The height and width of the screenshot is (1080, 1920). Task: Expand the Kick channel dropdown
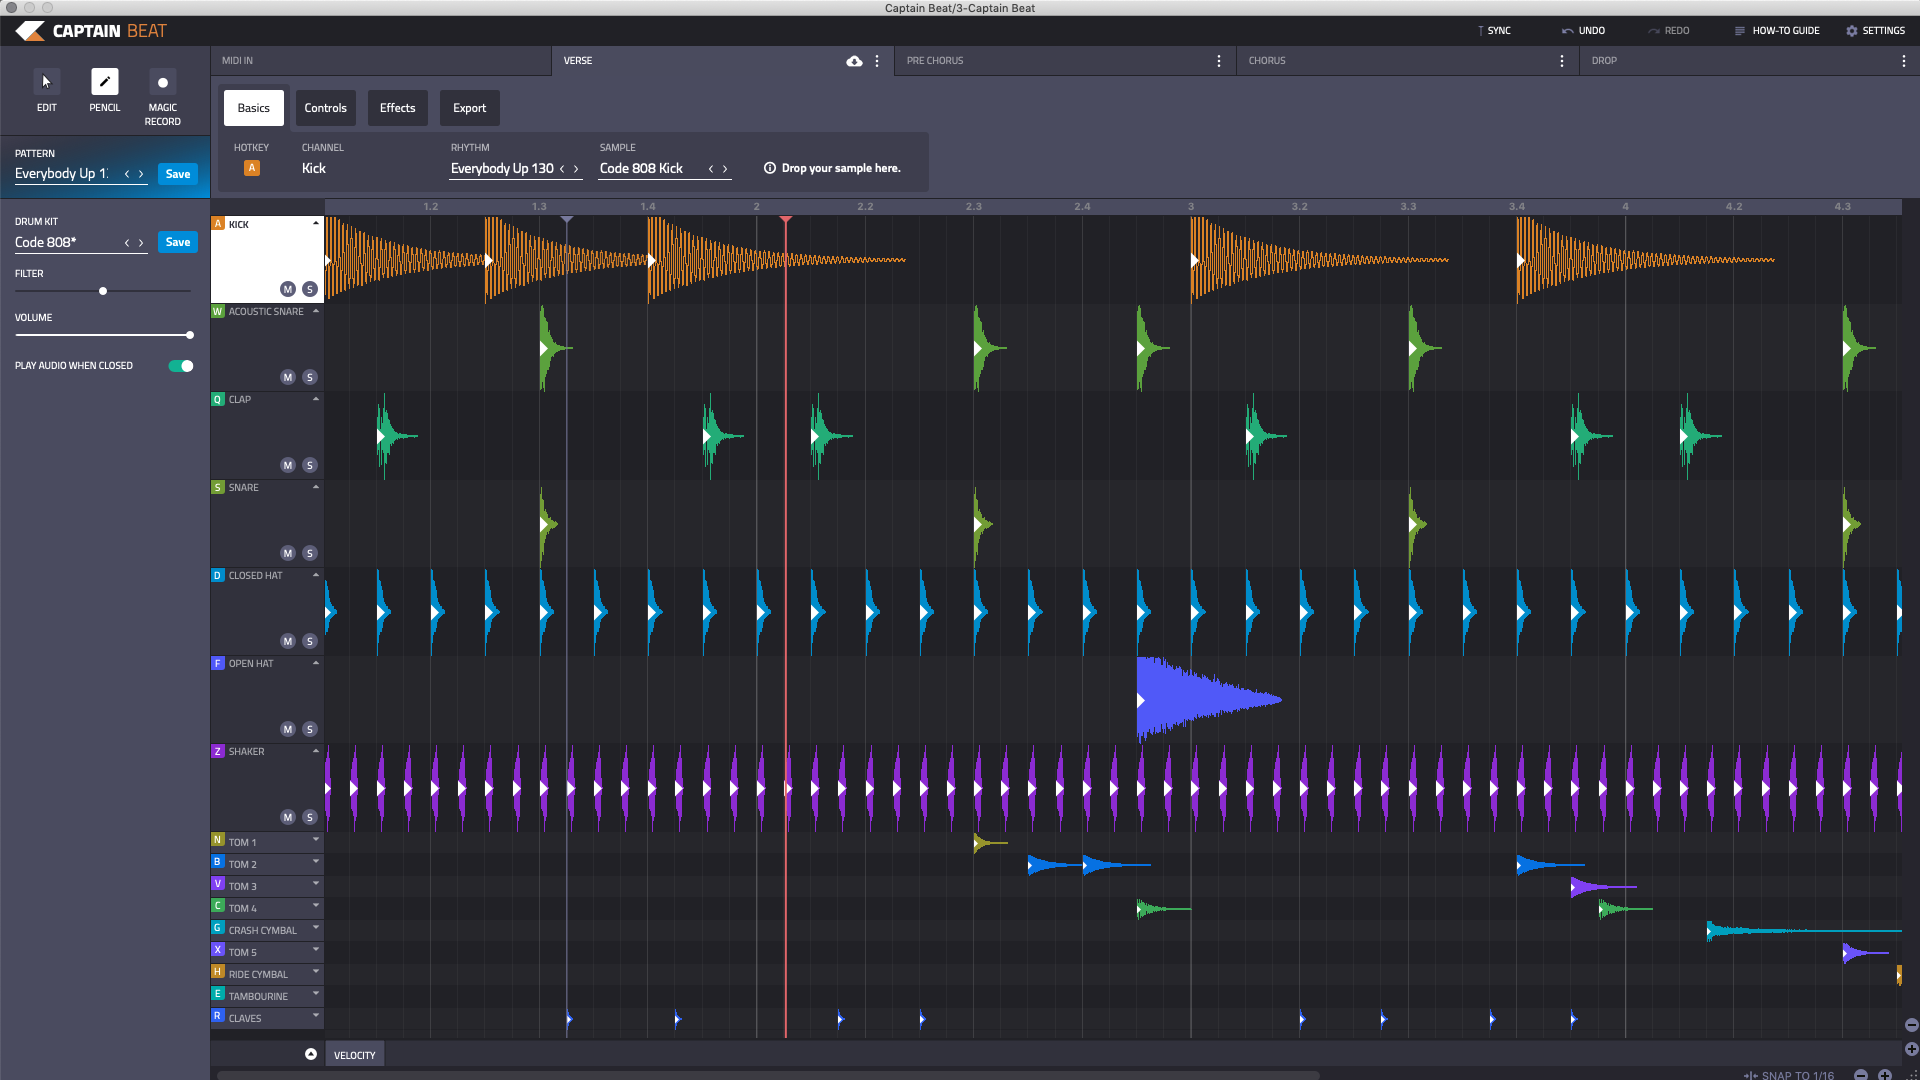[315, 223]
